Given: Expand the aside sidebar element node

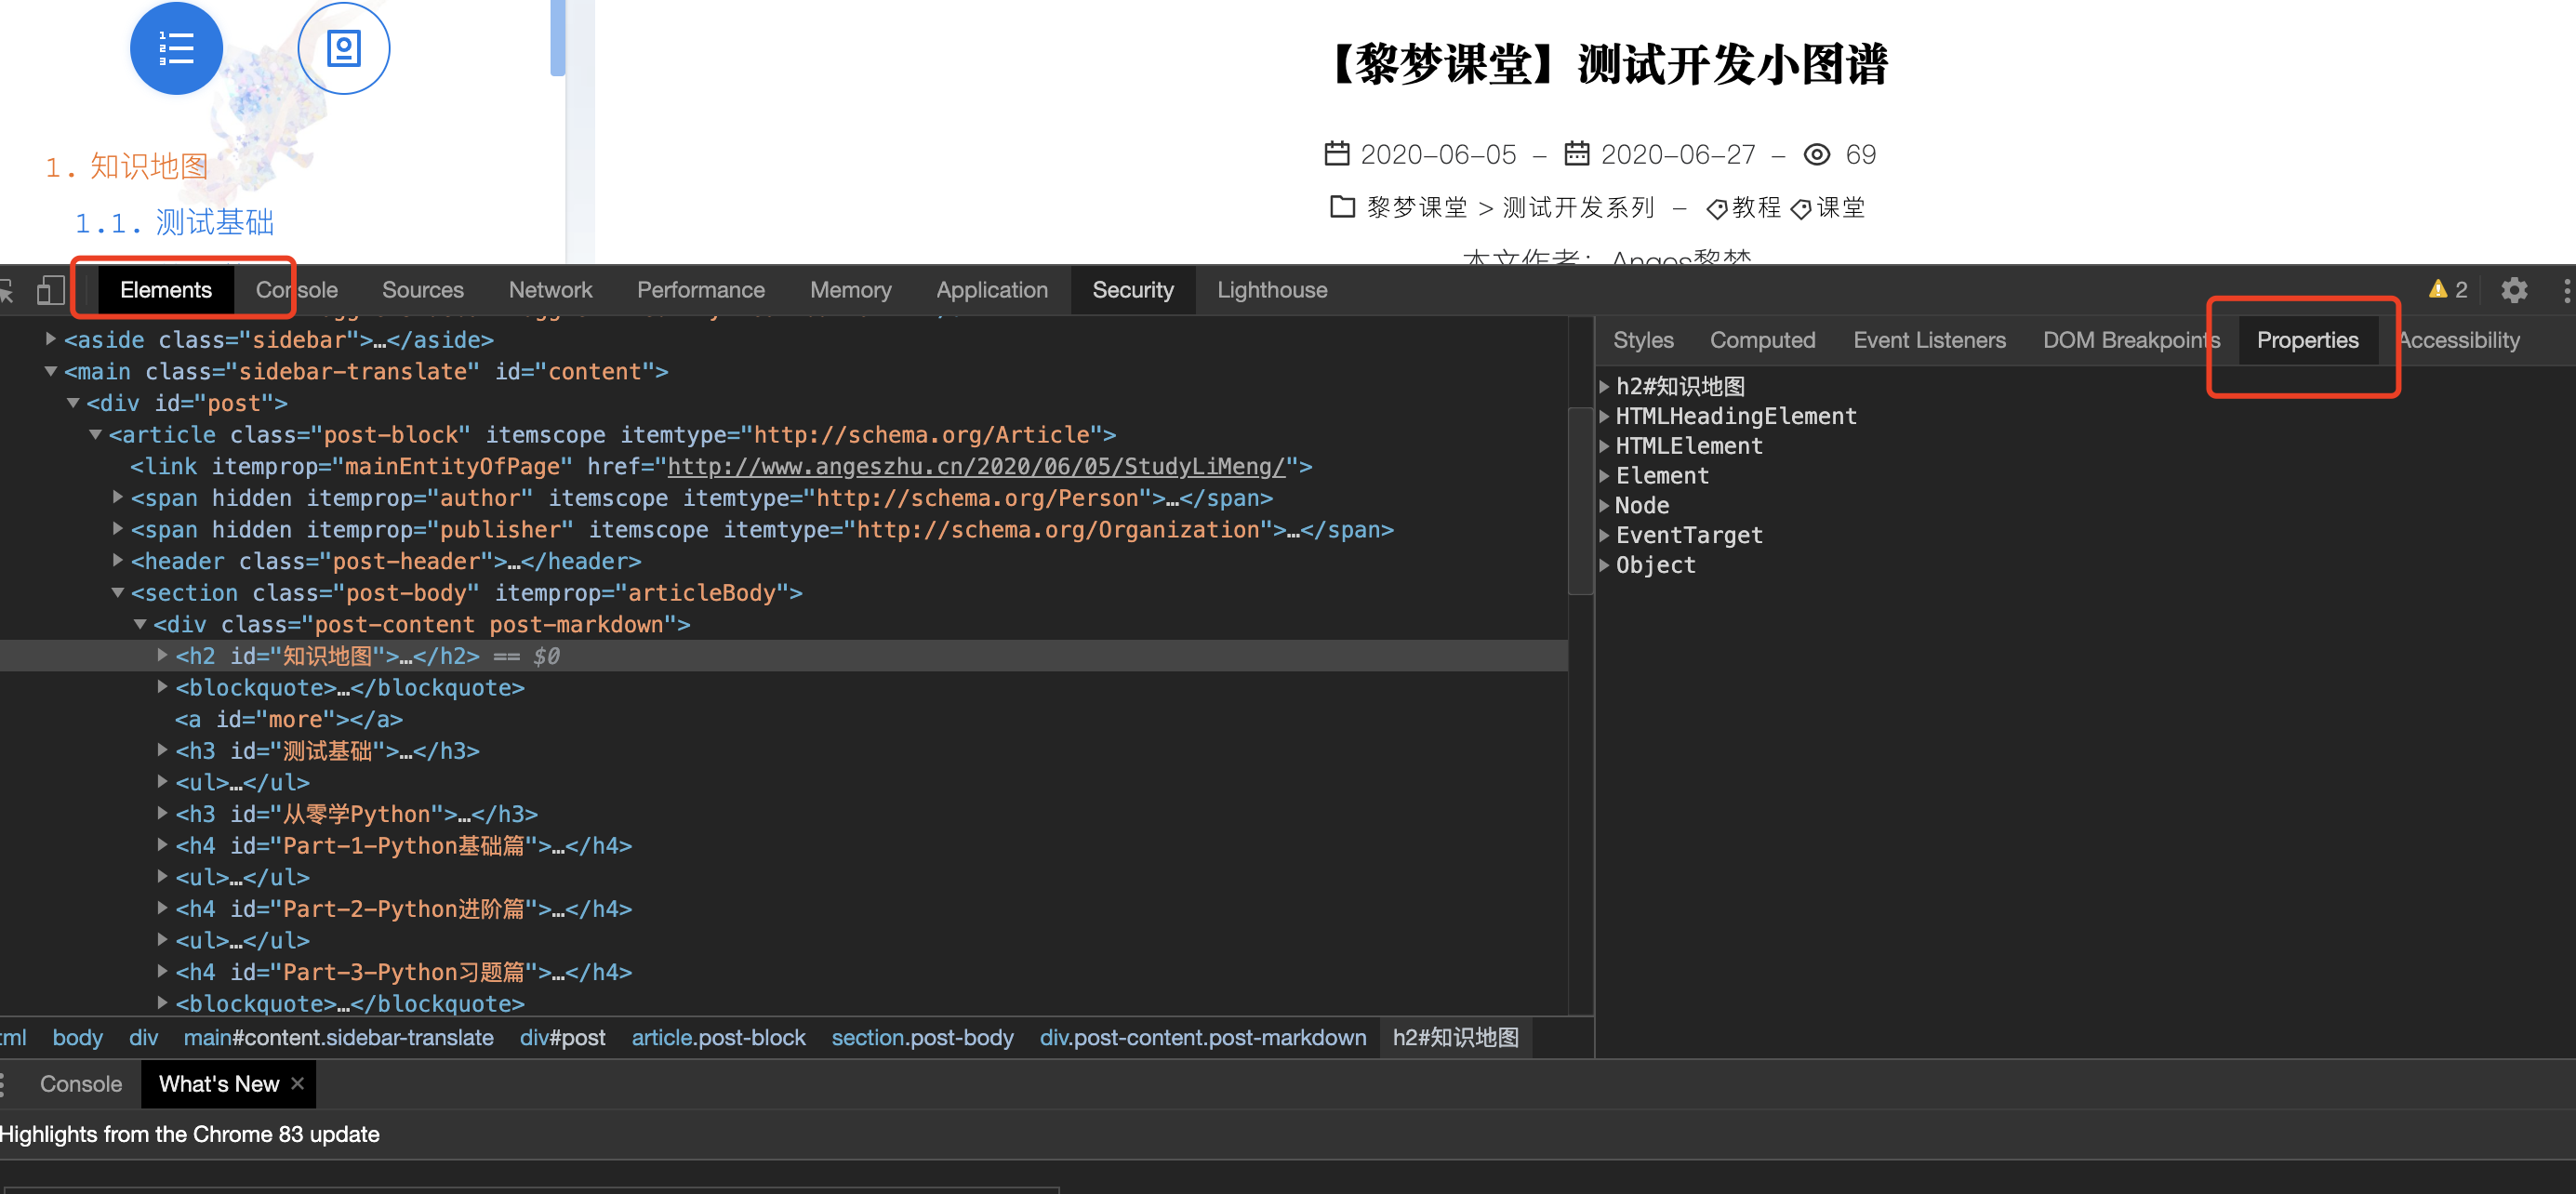Looking at the screenshot, I should pos(50,339).
